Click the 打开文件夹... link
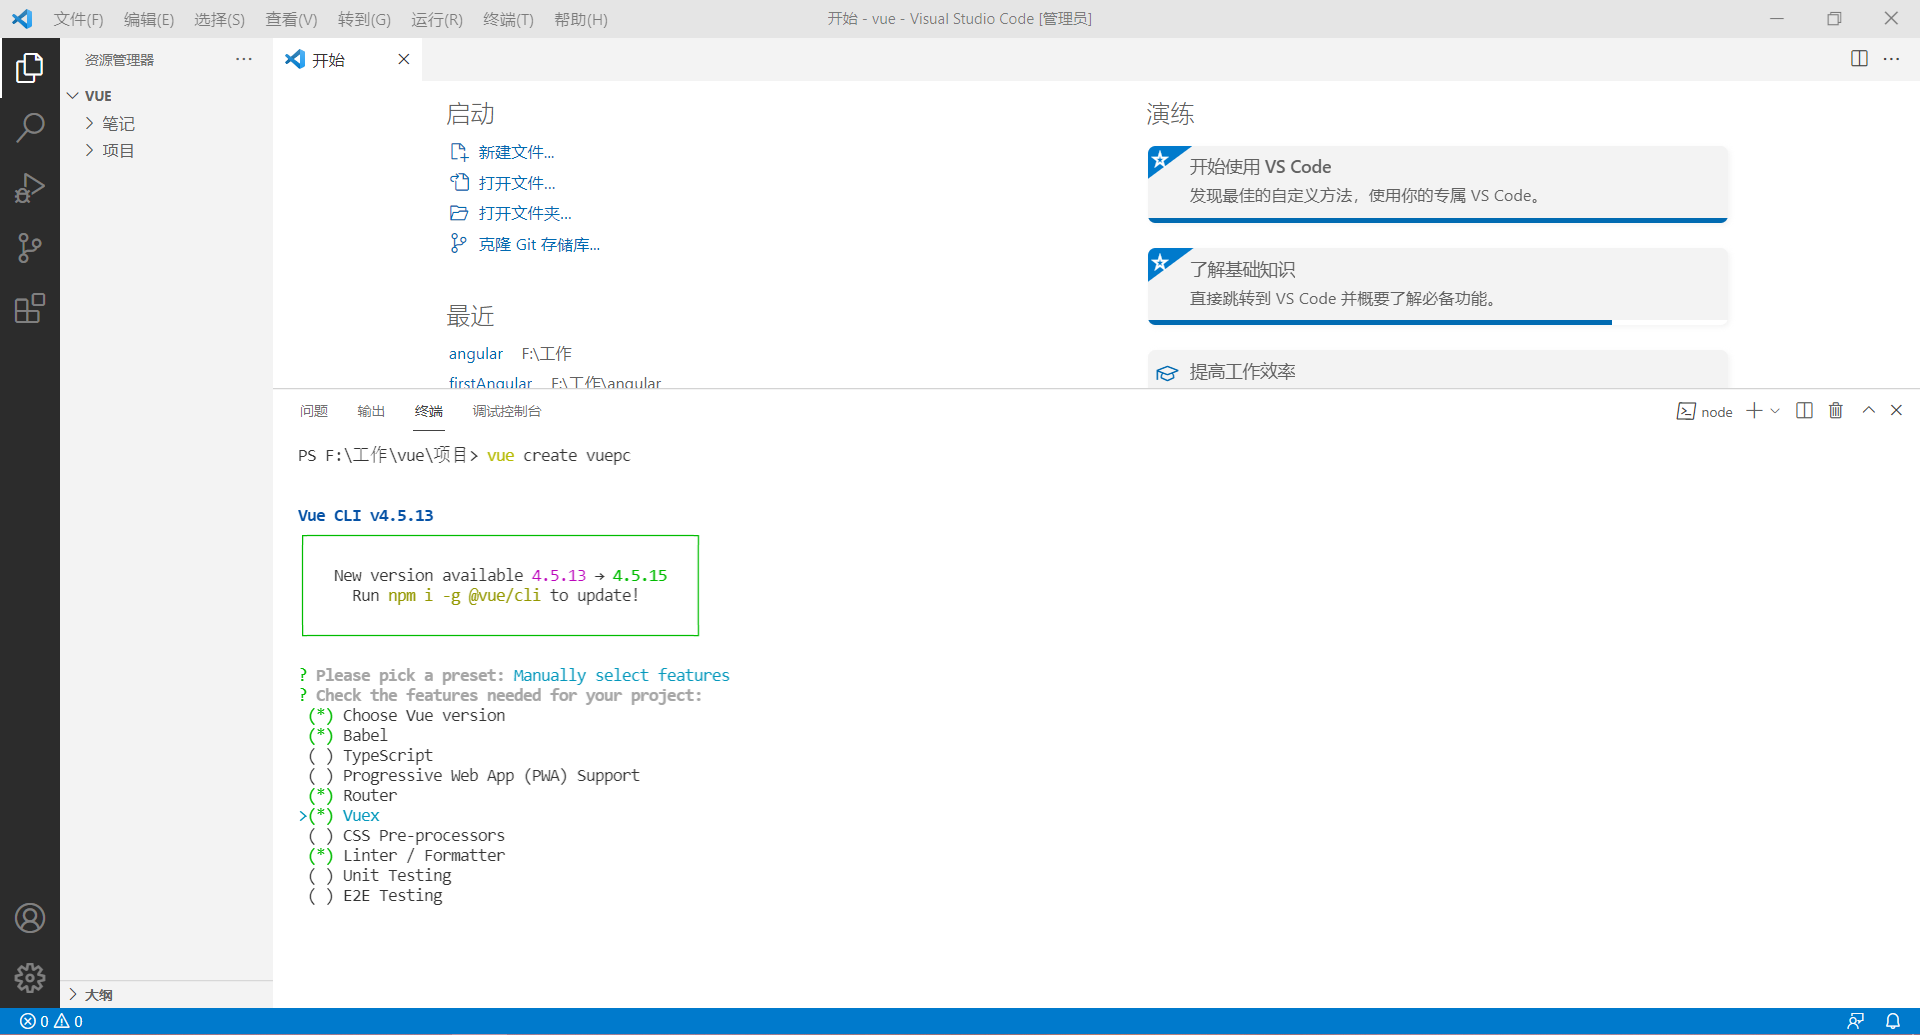The height and width of the screenshot is (1035, 1920). [x=525, y=213]
